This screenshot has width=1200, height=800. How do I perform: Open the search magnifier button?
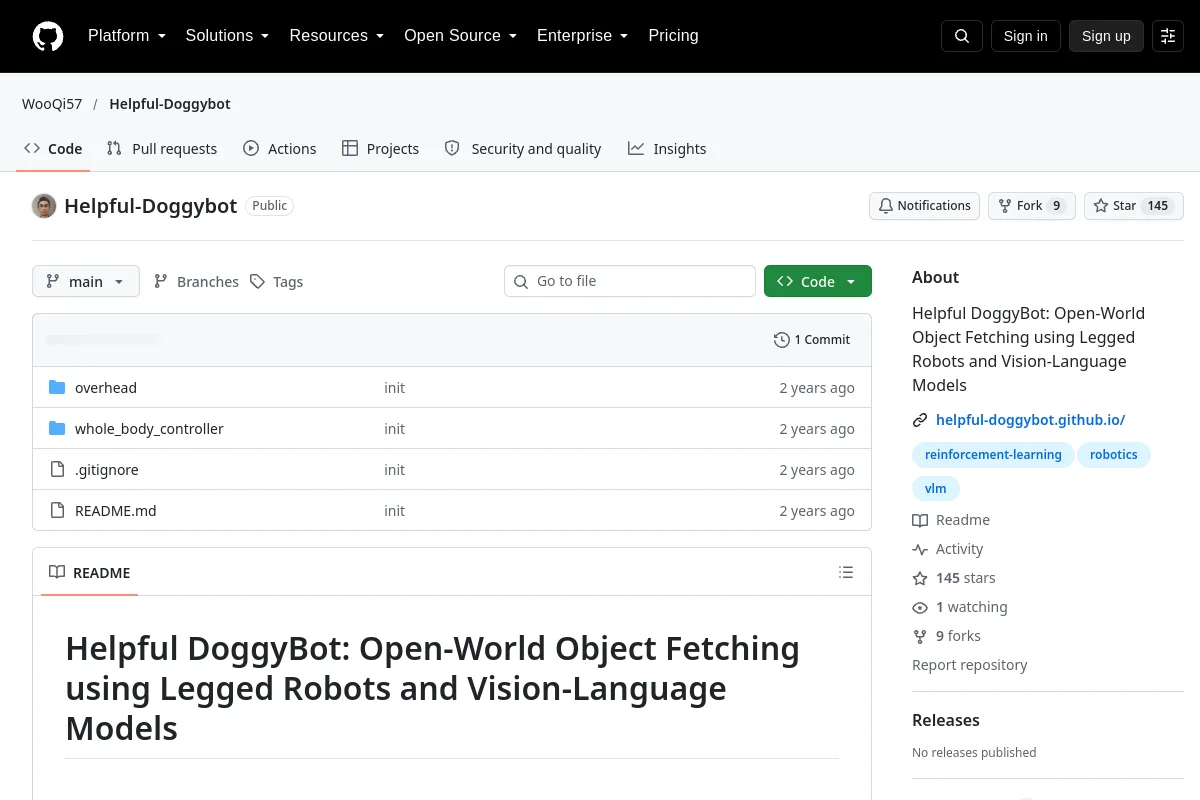(x=962, y=36)
